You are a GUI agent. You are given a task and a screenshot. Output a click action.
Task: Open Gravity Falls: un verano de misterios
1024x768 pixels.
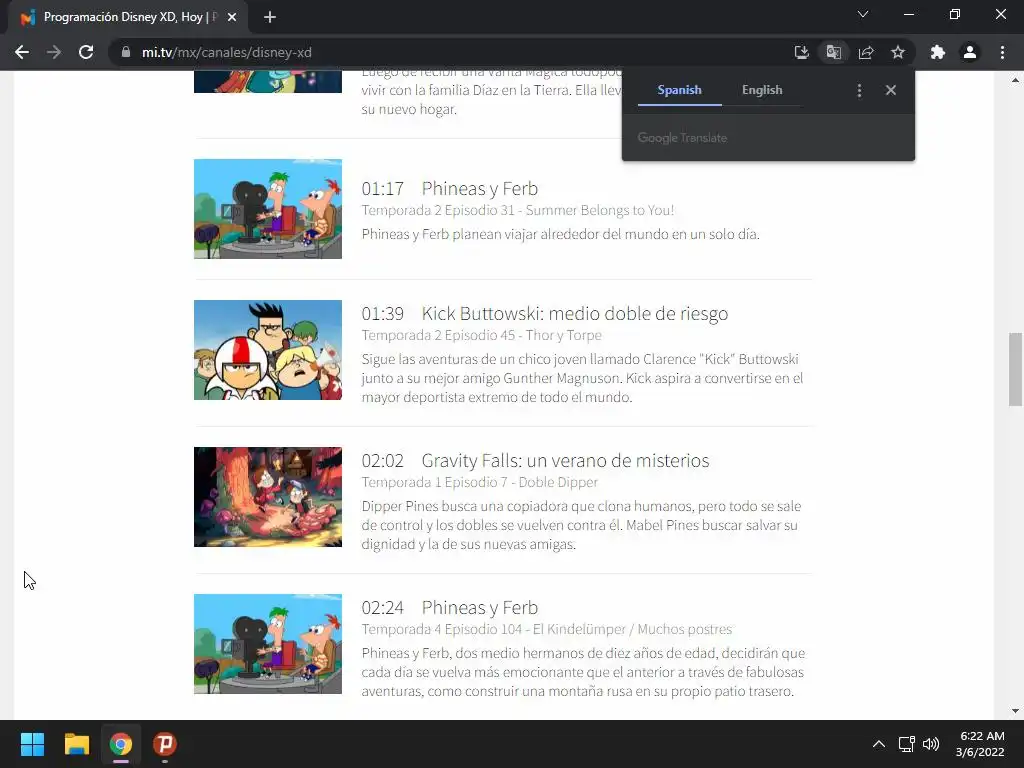tap(566, 460)
